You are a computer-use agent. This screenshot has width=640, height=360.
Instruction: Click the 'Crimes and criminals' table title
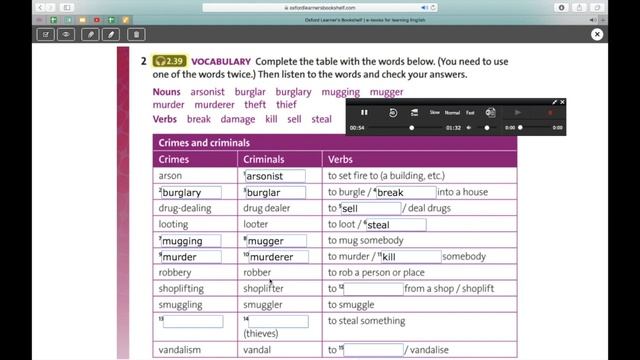tap(204, 143)
